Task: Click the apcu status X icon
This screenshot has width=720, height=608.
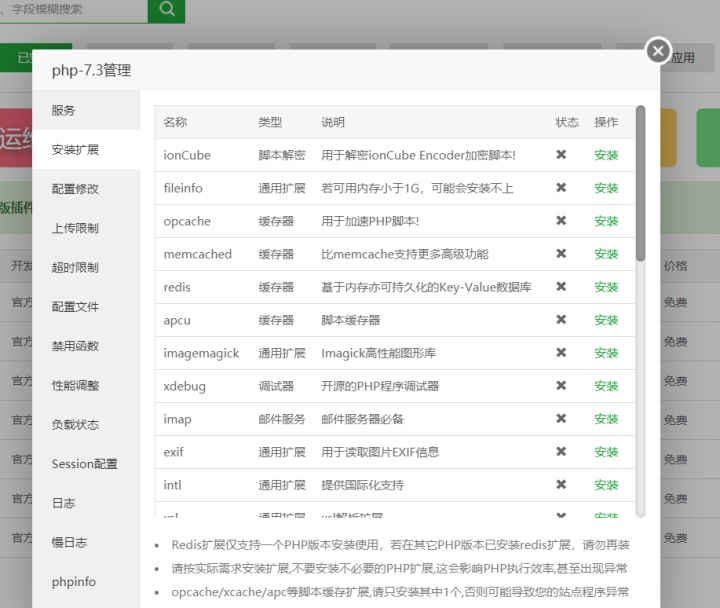Action: pos(561,320)
